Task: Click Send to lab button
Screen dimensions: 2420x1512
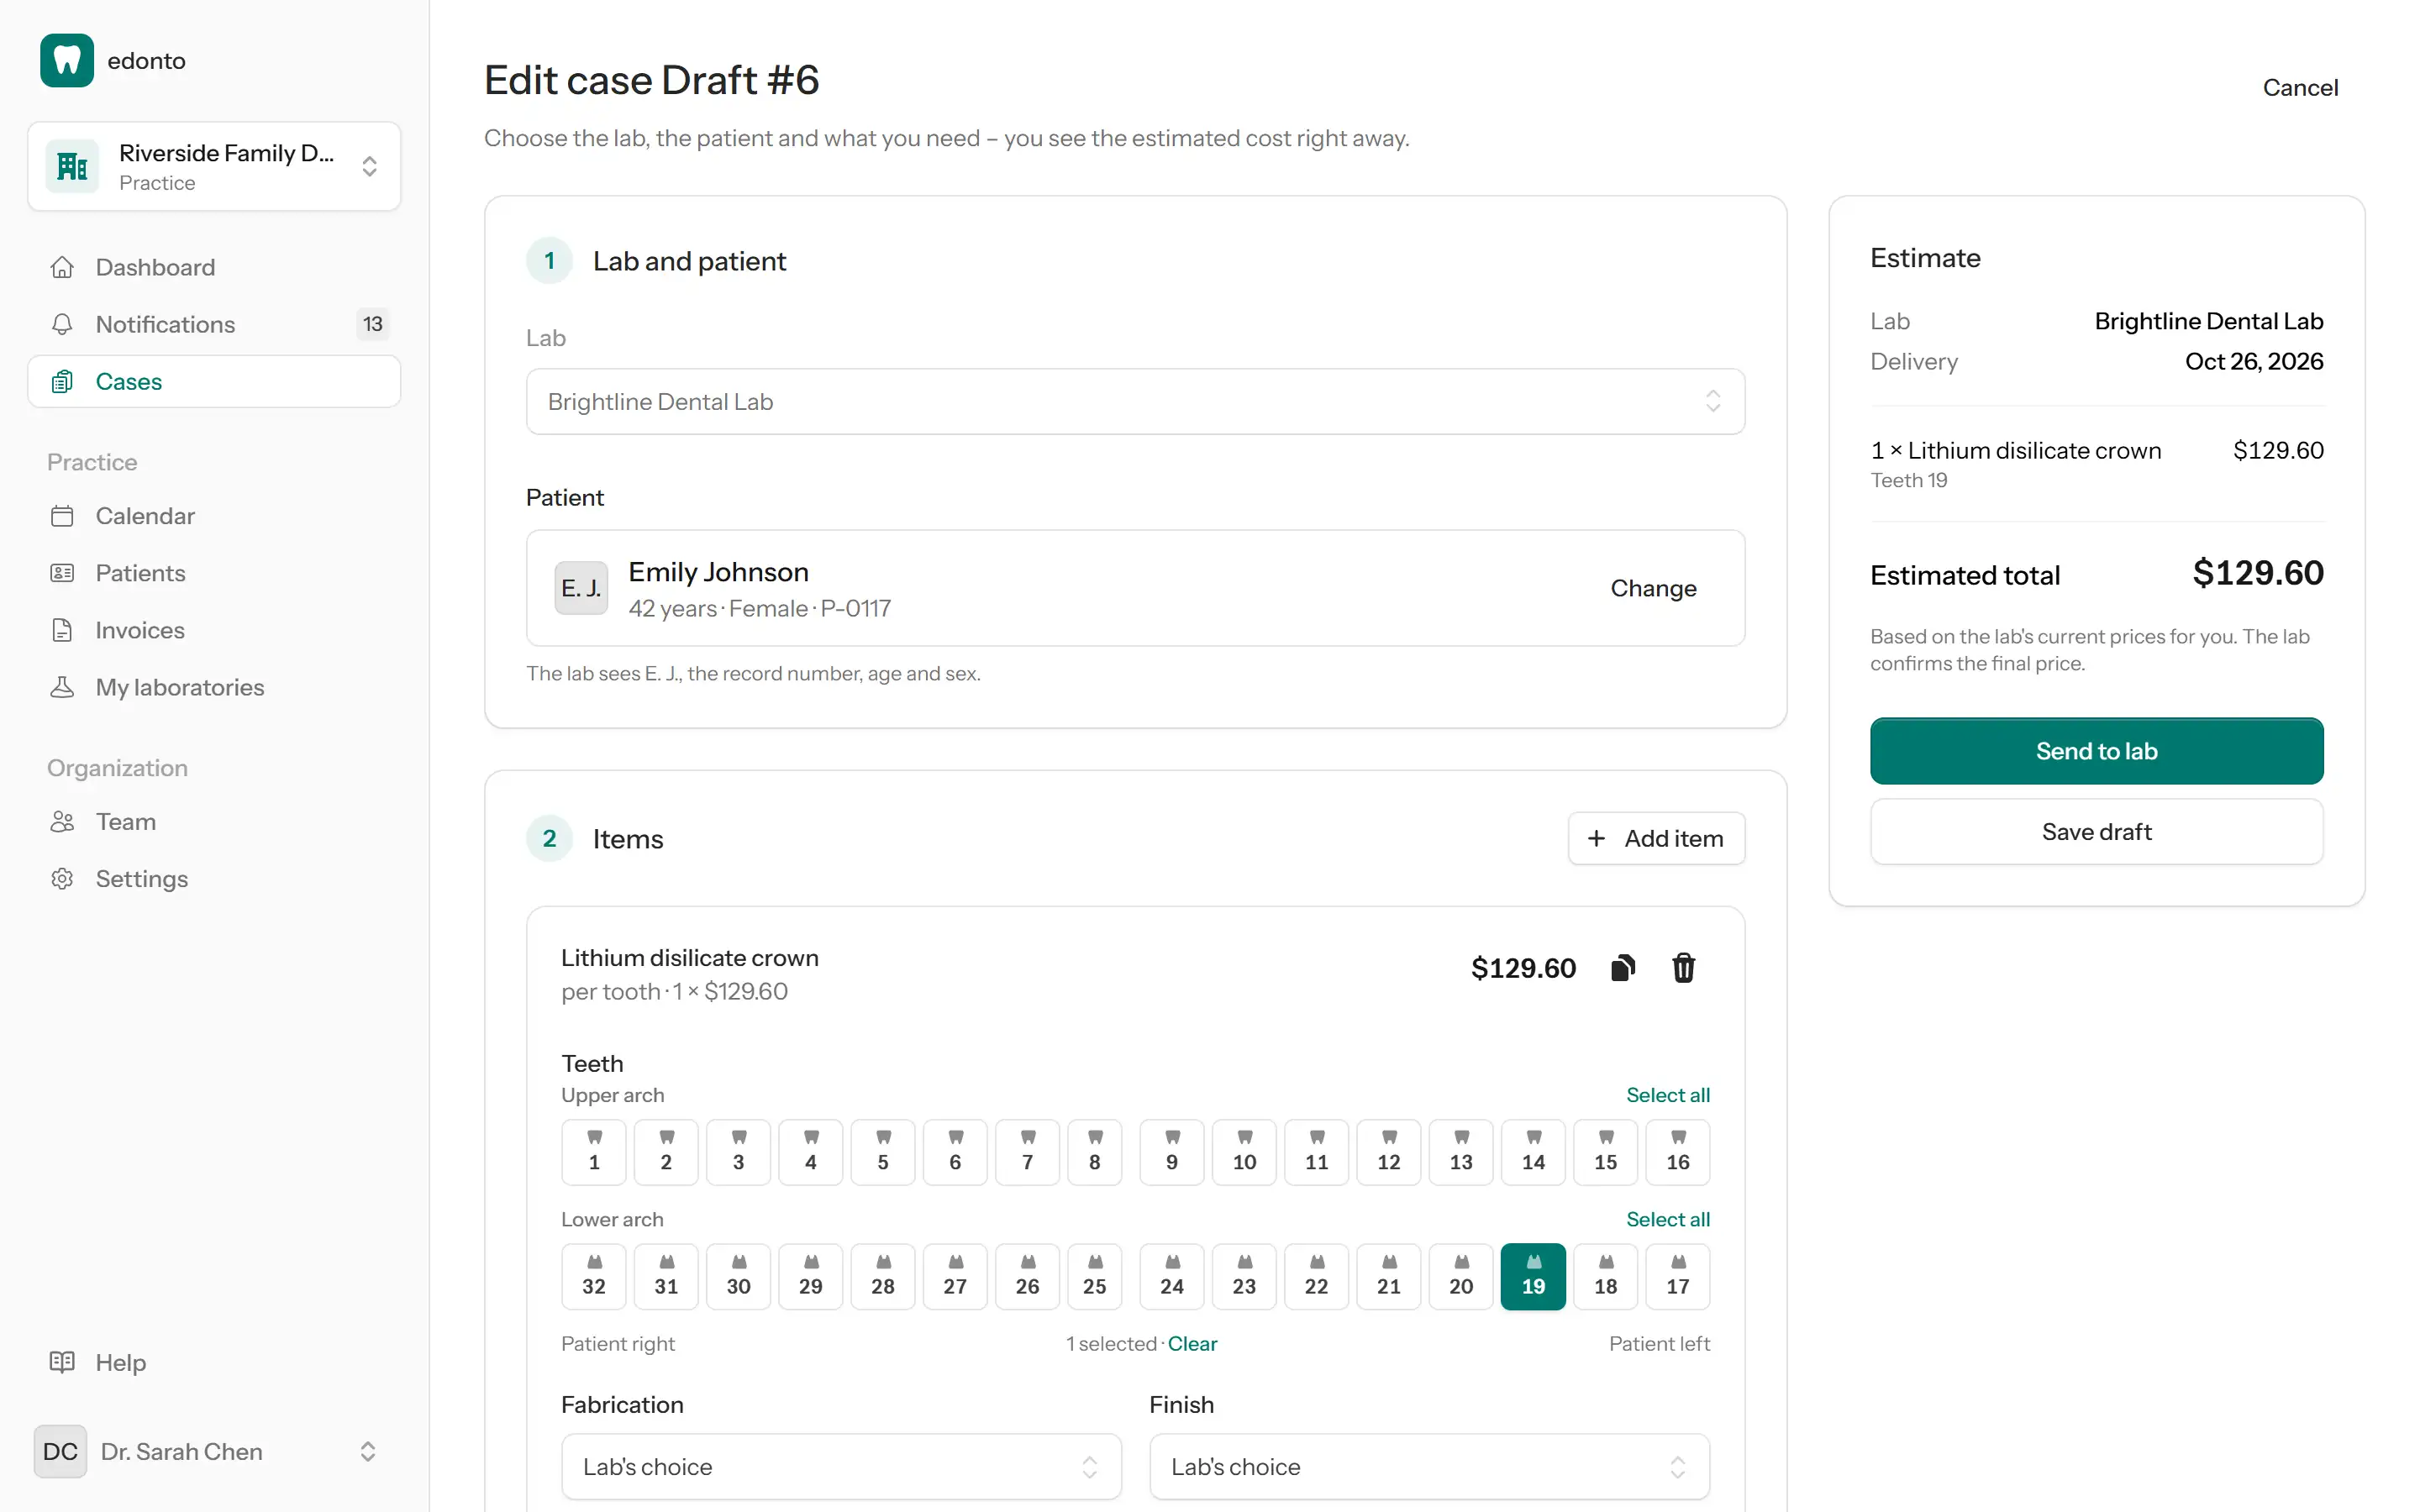Action: pos(2096,751)
